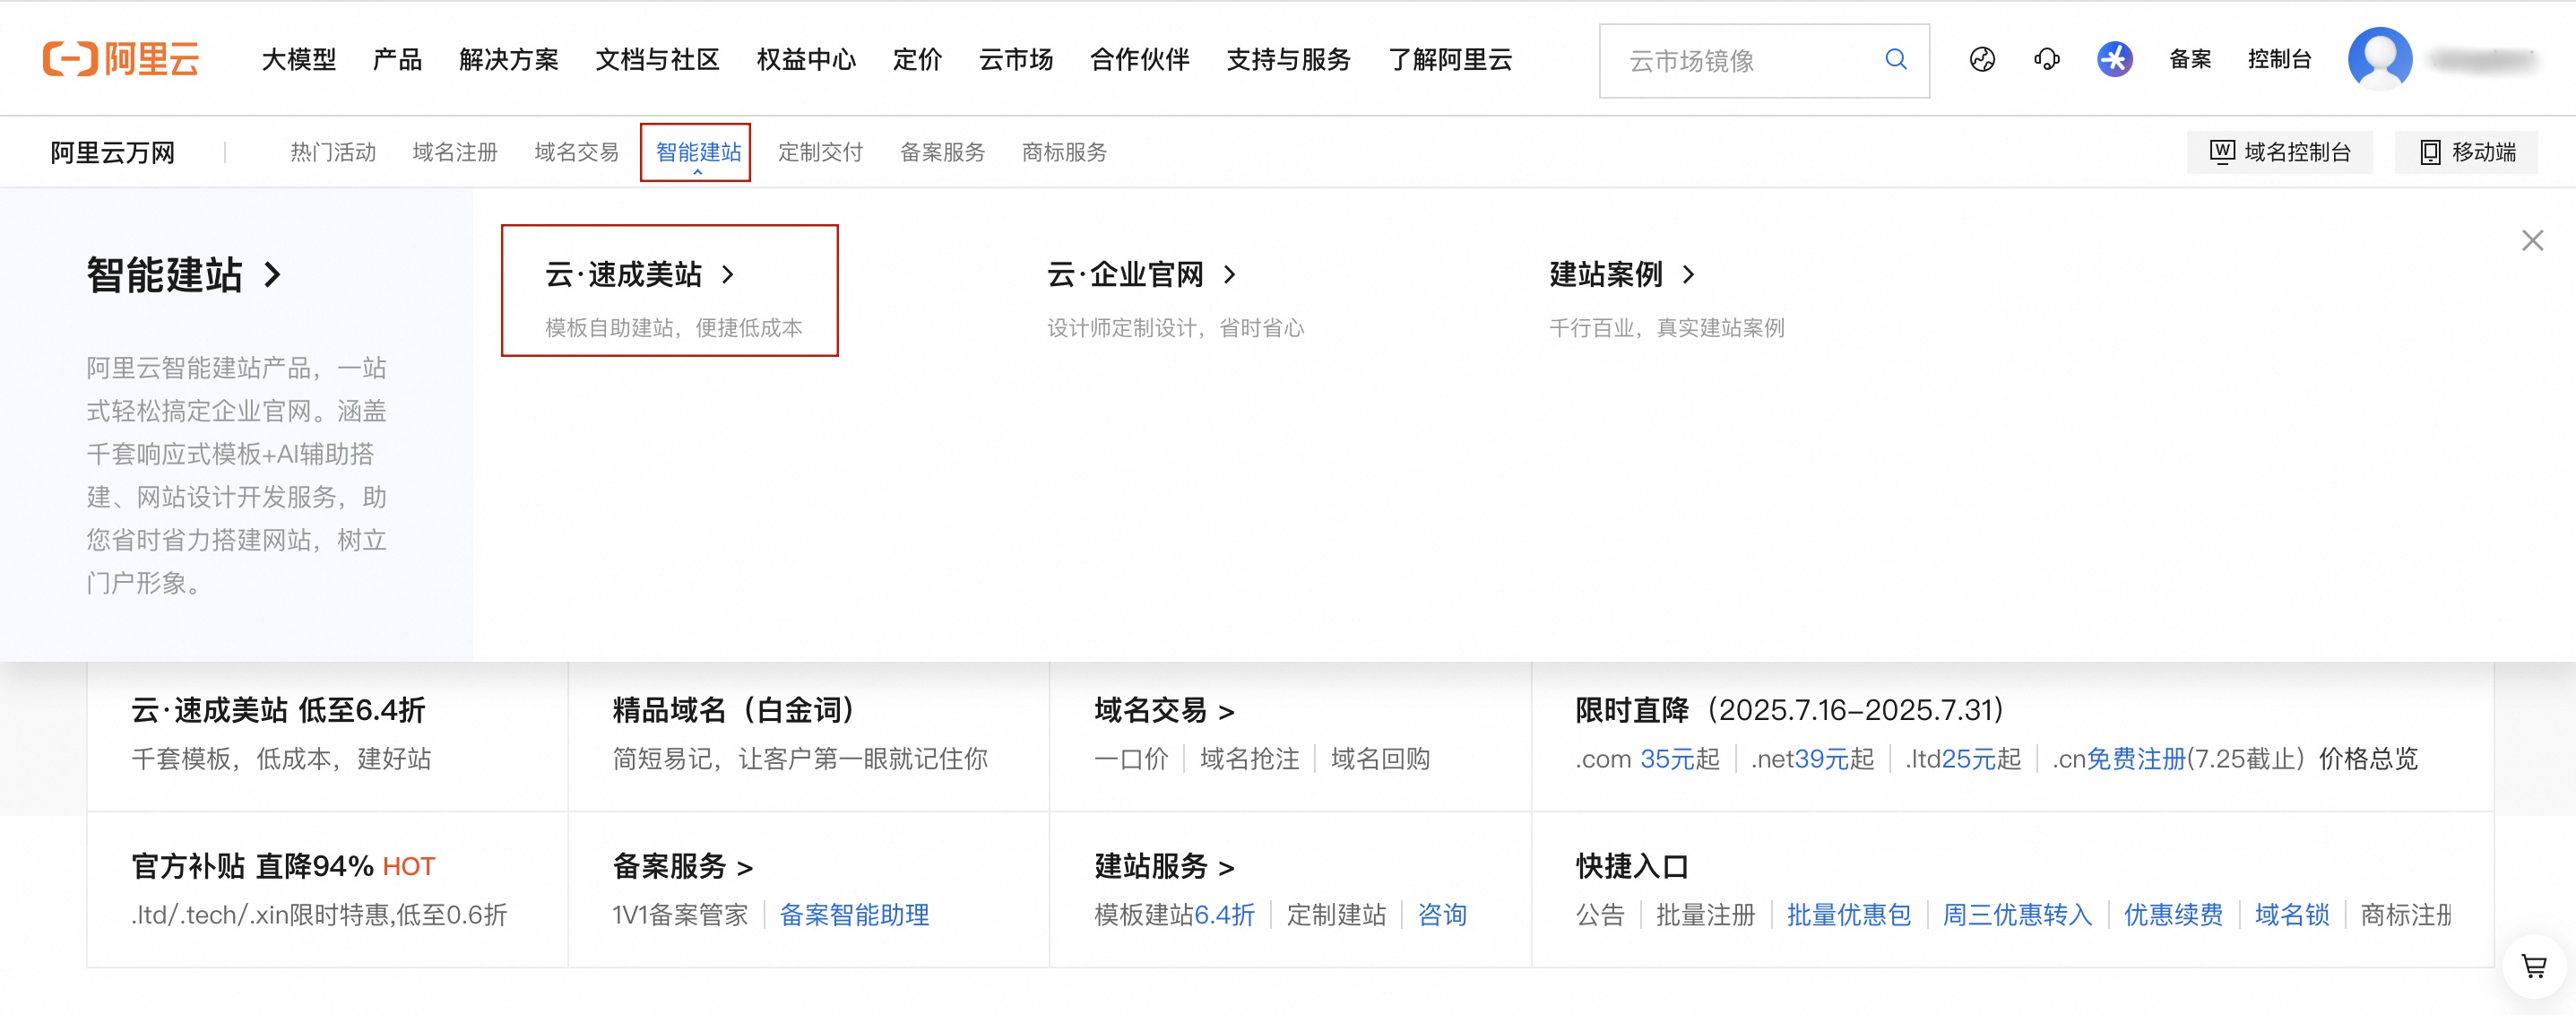The height and width of the screenshot is (1015, 2576).
Task: Select the 智能建站 tab
Action: coord(698,152)
